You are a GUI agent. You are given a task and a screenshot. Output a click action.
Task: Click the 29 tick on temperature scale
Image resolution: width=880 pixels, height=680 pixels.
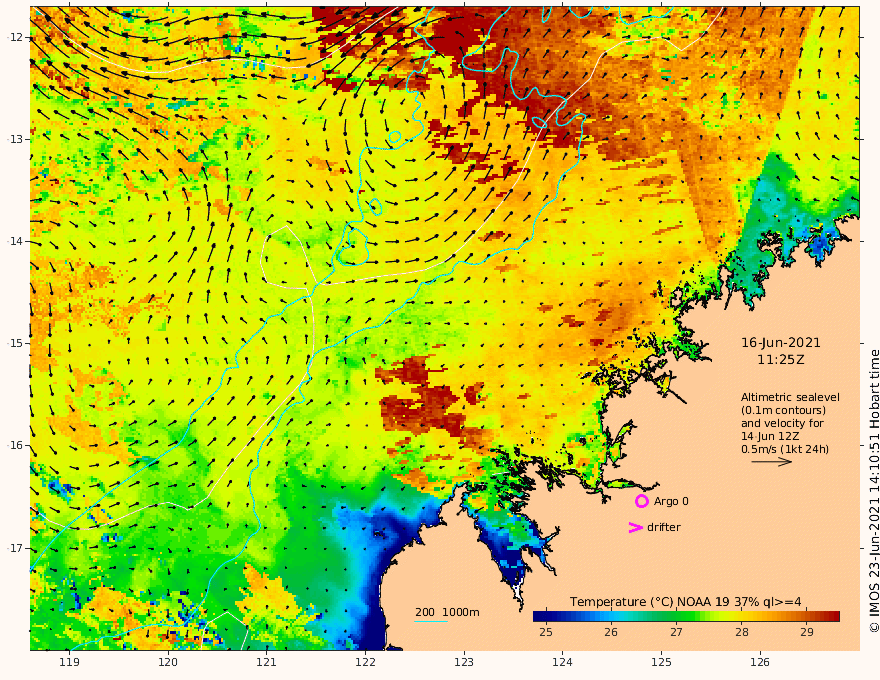807,632
